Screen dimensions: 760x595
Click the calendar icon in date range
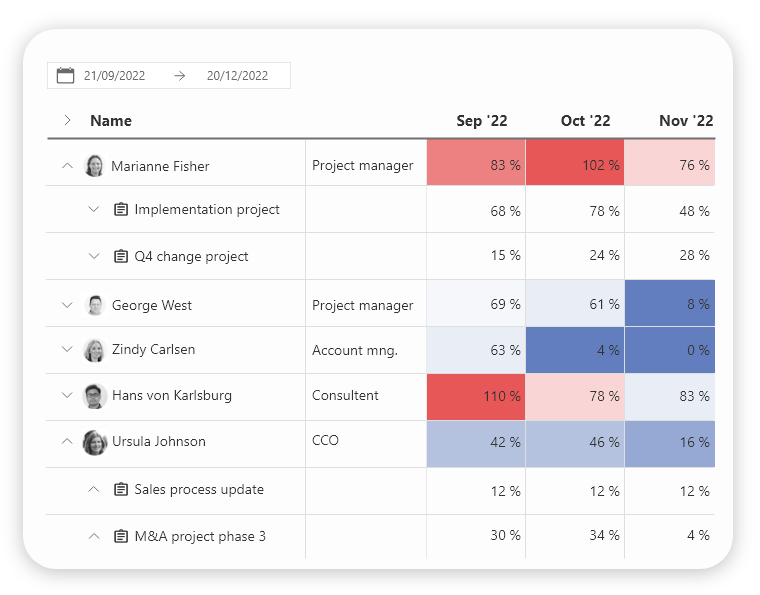coord(66,75)
